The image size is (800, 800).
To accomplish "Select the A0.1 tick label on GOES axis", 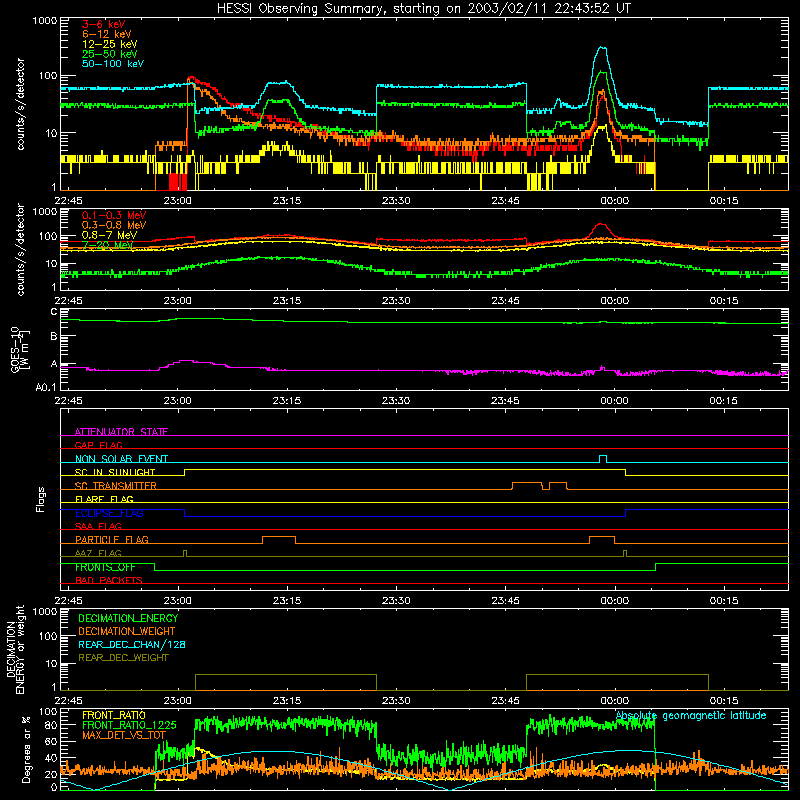I will coord(46,388).
